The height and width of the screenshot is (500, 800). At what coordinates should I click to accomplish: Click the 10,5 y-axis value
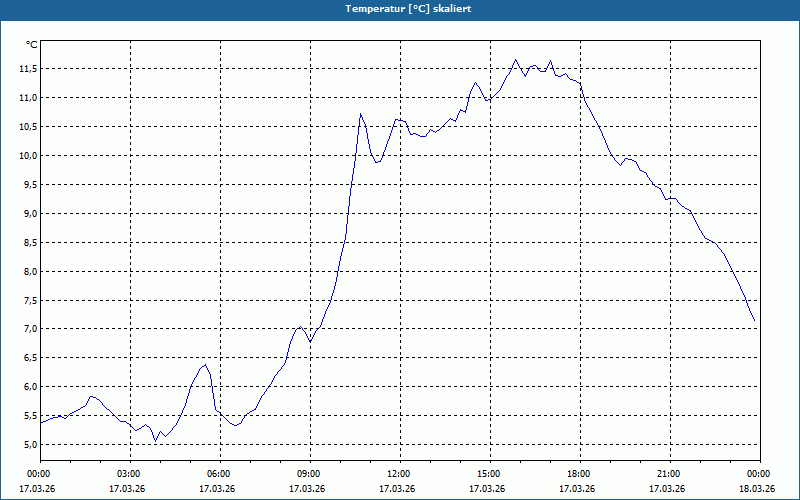[28, 127]
